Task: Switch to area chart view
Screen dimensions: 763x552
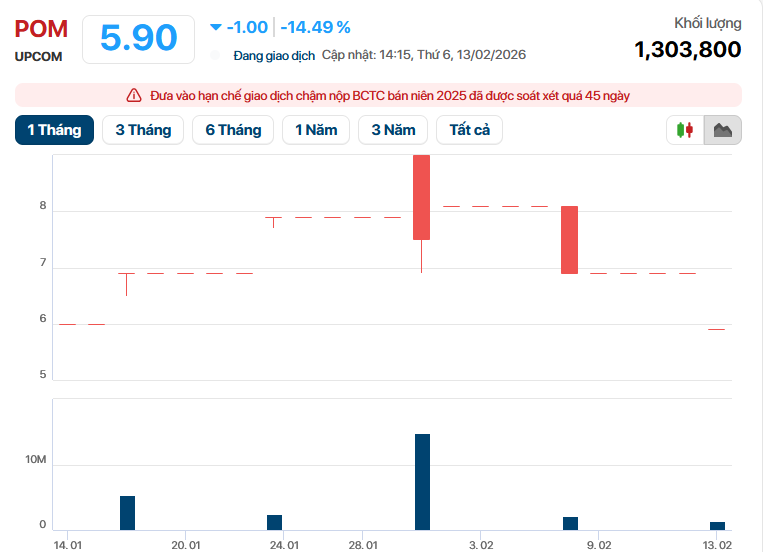Action: tap(722, 130)
